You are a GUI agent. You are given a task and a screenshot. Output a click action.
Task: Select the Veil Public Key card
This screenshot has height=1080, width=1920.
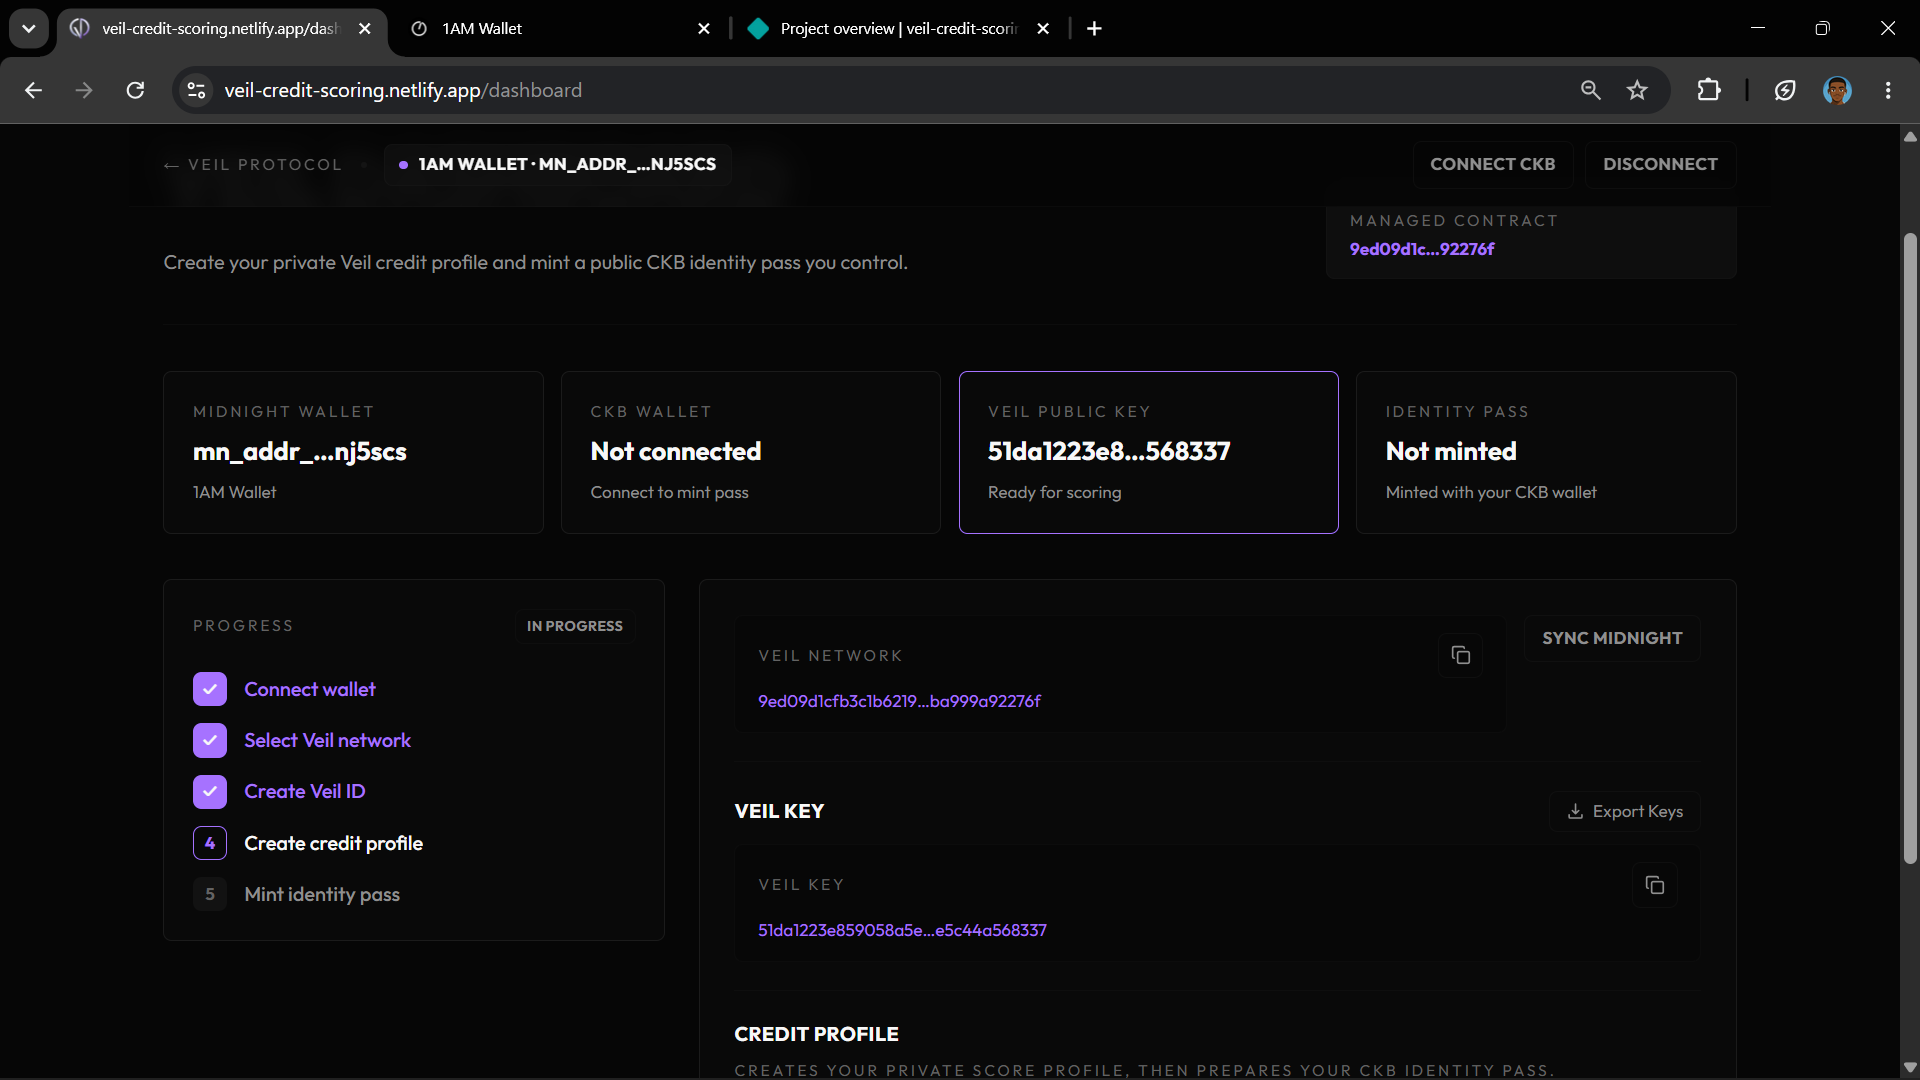[1148, 452]
